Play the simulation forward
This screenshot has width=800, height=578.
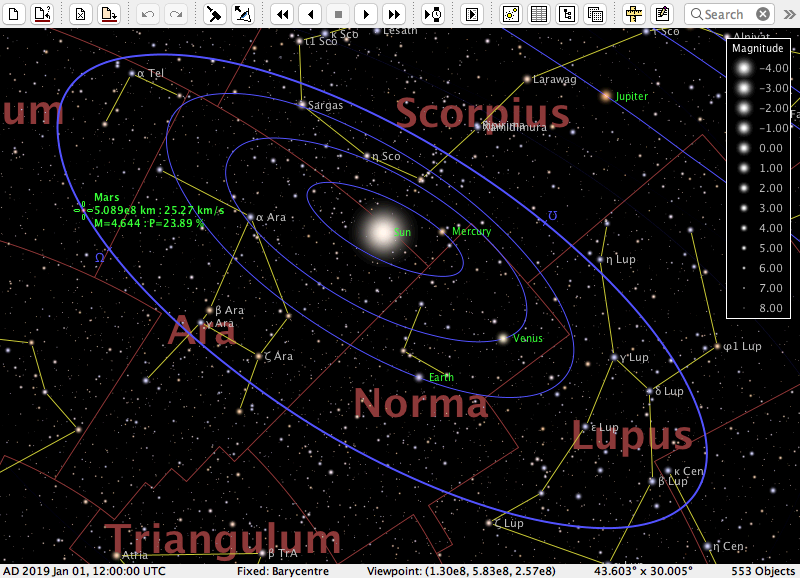click(x=367, y=13)
